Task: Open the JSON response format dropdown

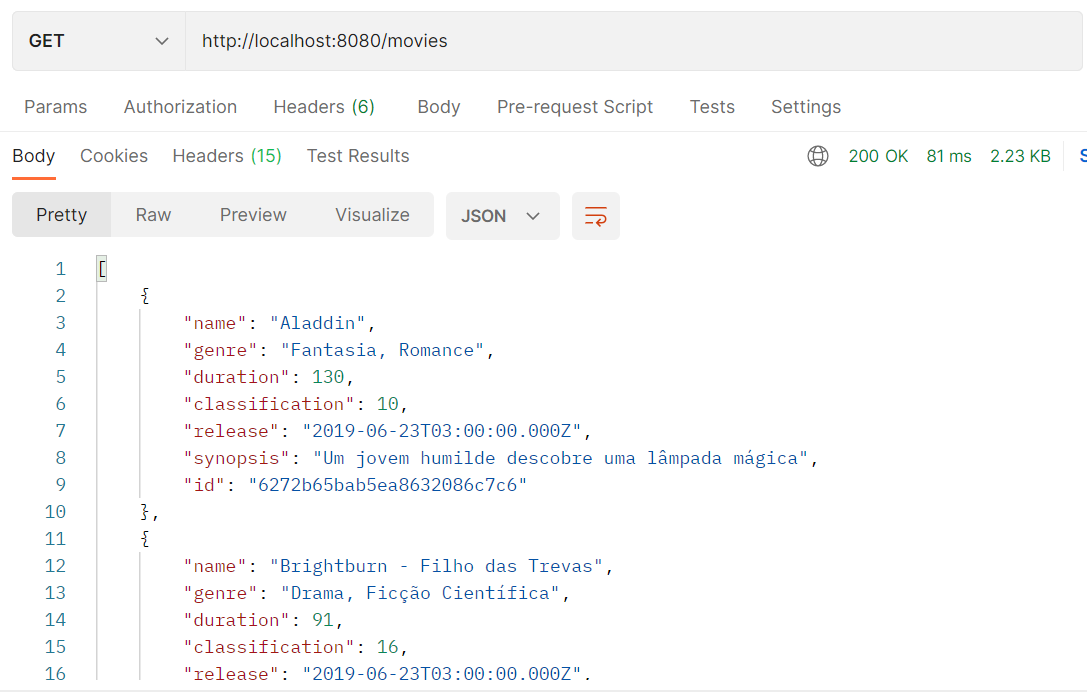Action: pos(502,216)
